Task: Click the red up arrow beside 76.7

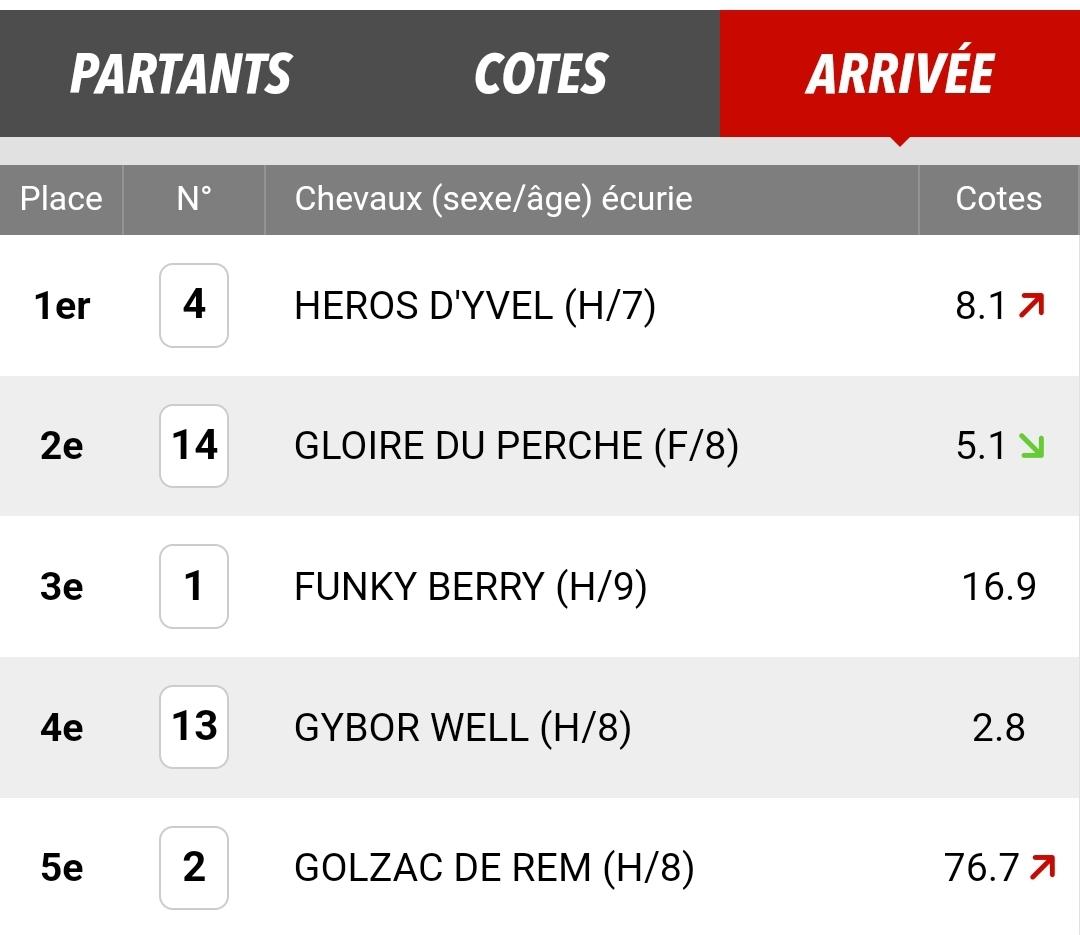Action: (x=1042, y=867)
